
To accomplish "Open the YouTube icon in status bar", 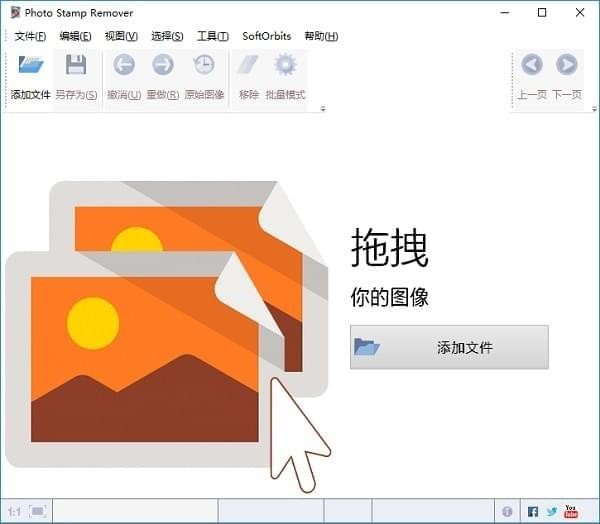I will pyautogui.click(x=571, y=511).
